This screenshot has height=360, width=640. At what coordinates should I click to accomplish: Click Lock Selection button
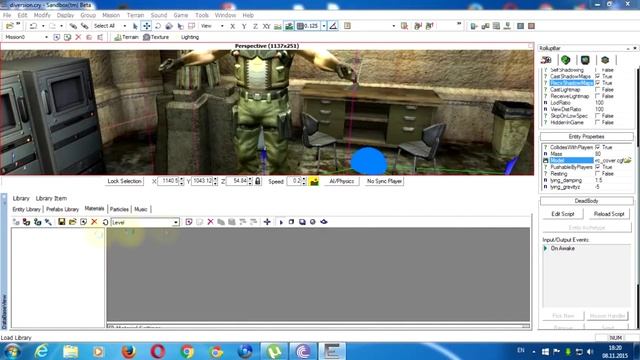click(124, 181)
